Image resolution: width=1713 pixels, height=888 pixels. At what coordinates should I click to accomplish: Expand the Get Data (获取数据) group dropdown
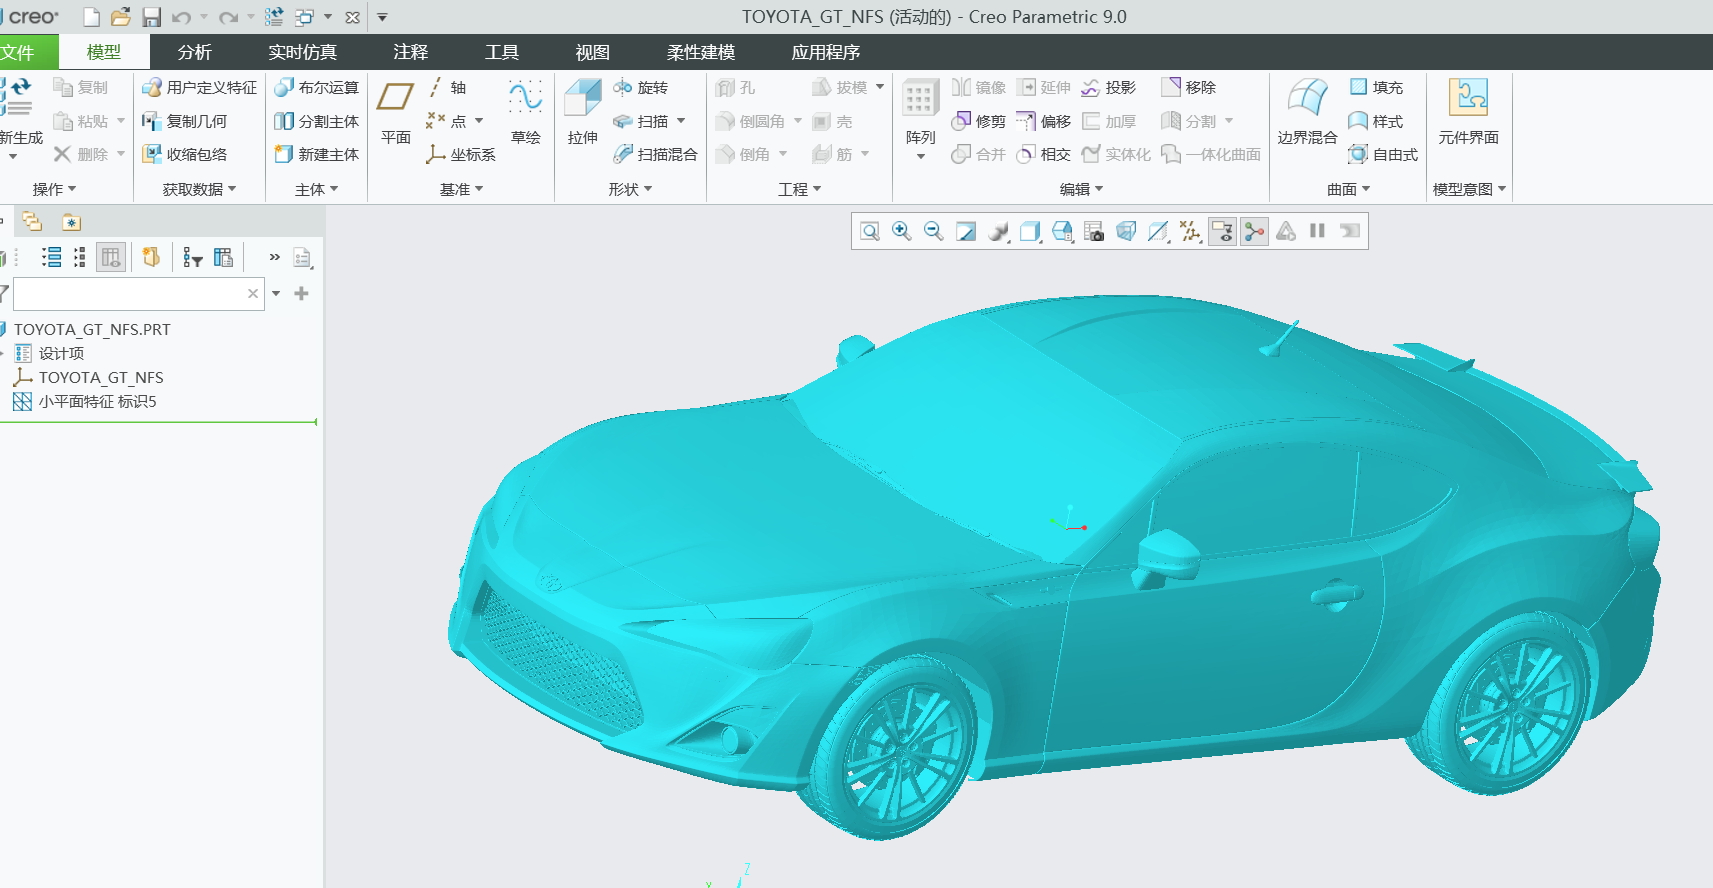pos(200,189)
